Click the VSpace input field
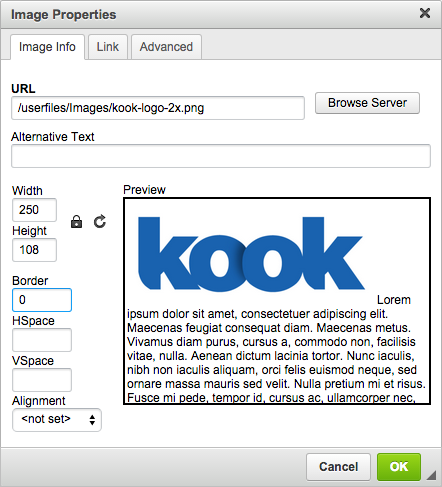442x487 pixels. tap(42, 380)
